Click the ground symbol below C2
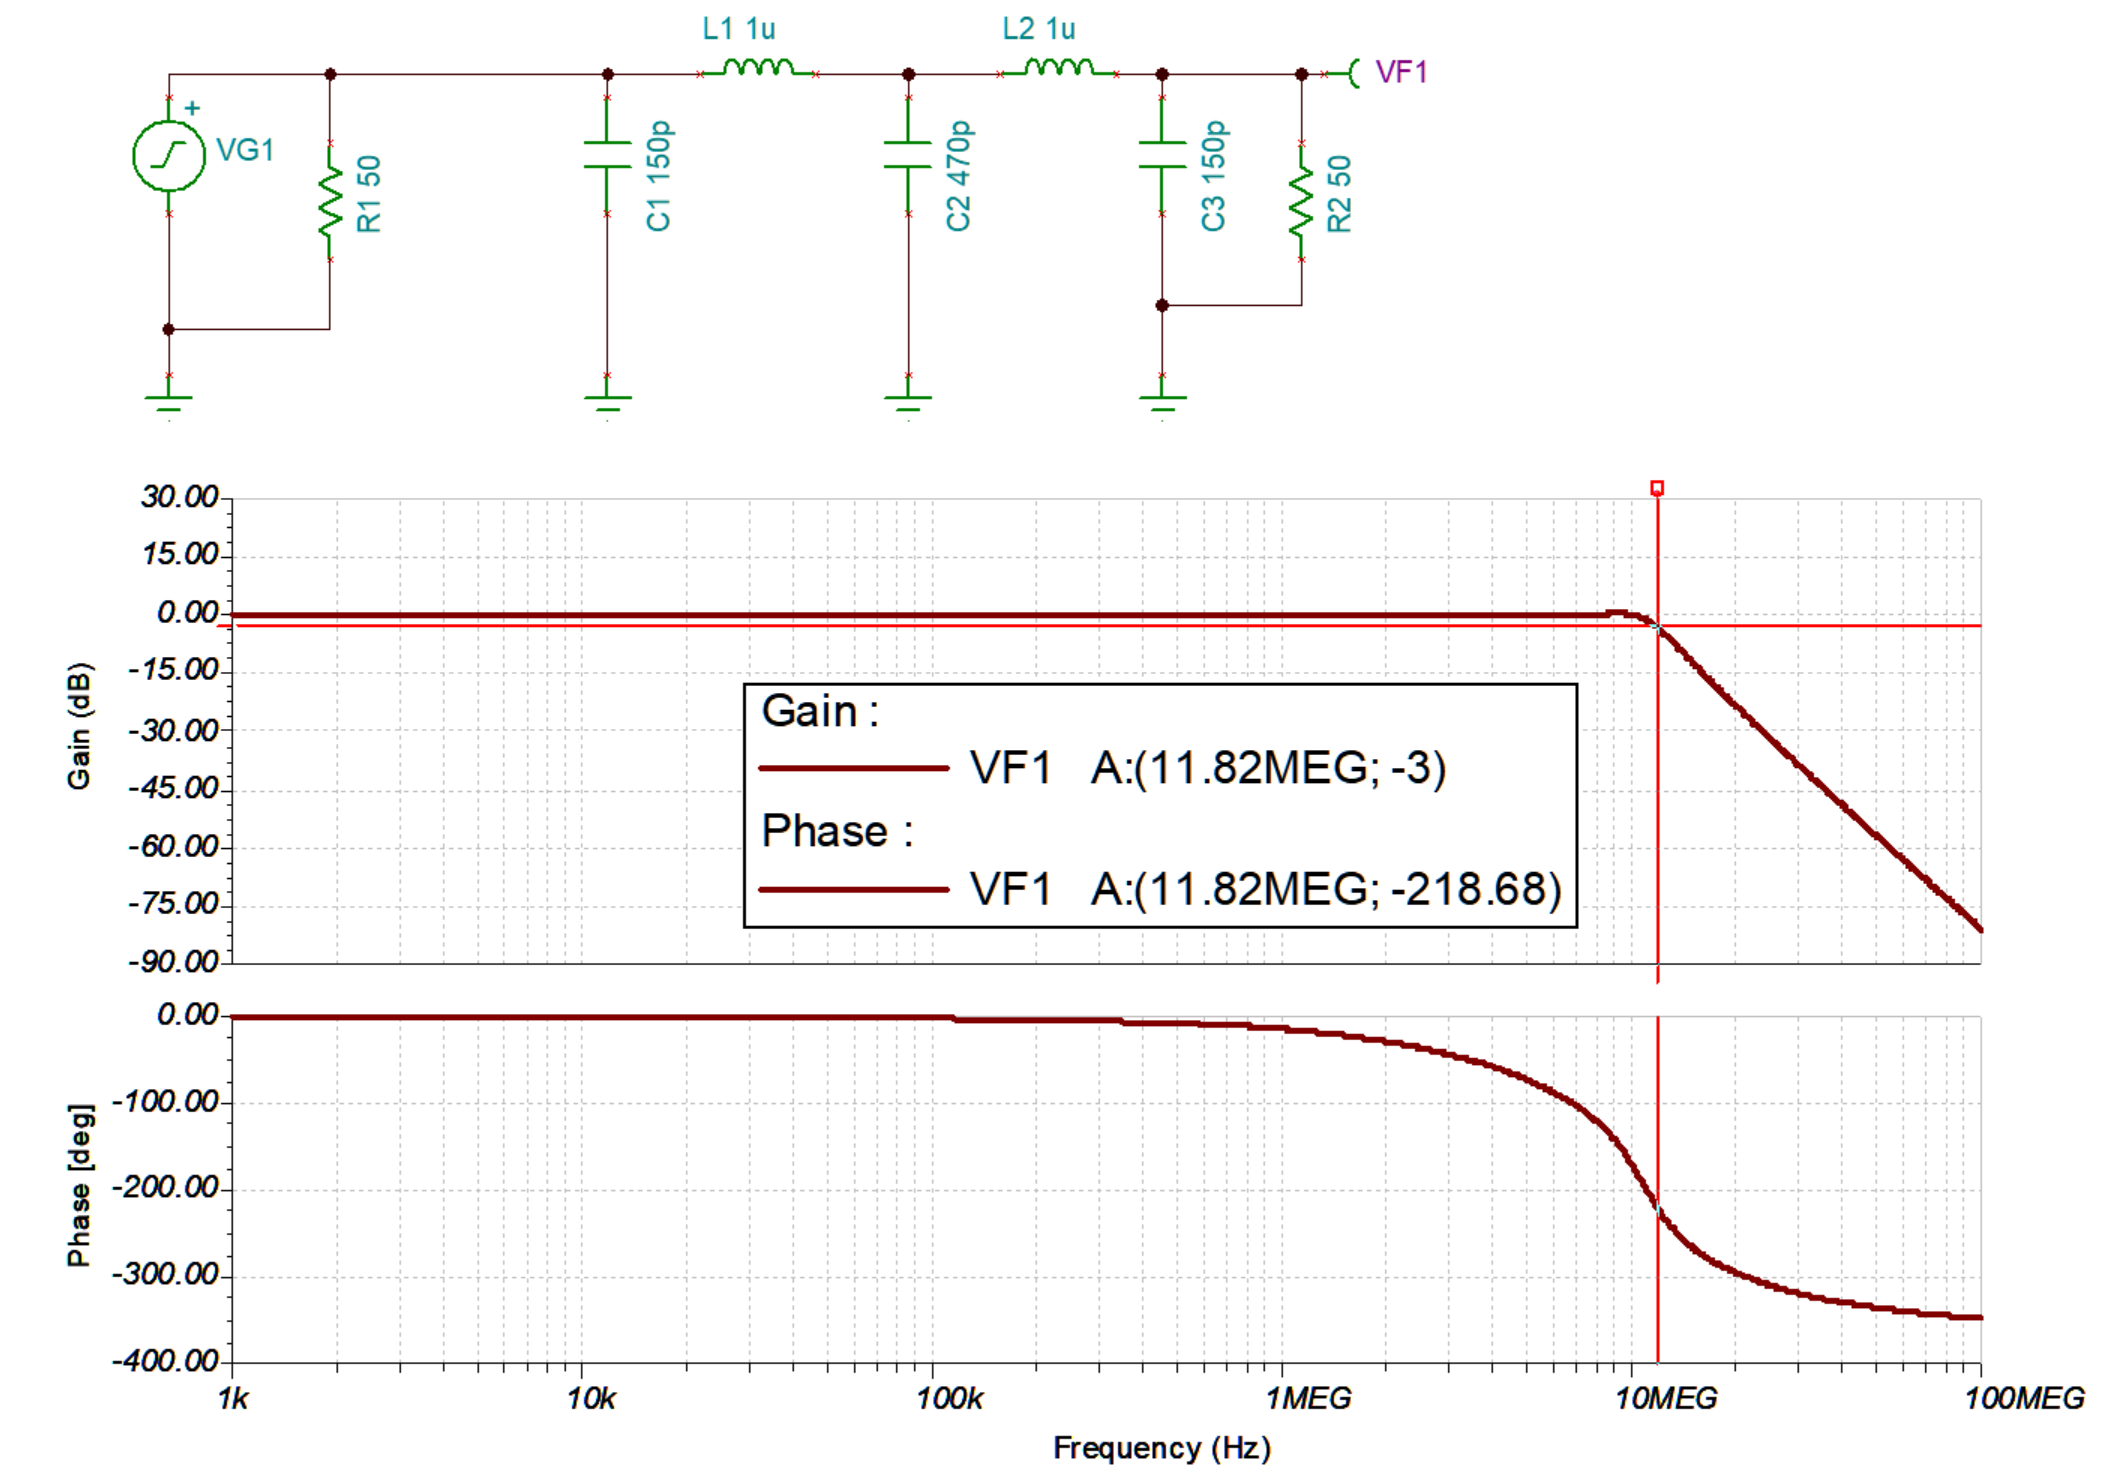The width and height of the screenshot is (2109, 1482). click(908, 401)
